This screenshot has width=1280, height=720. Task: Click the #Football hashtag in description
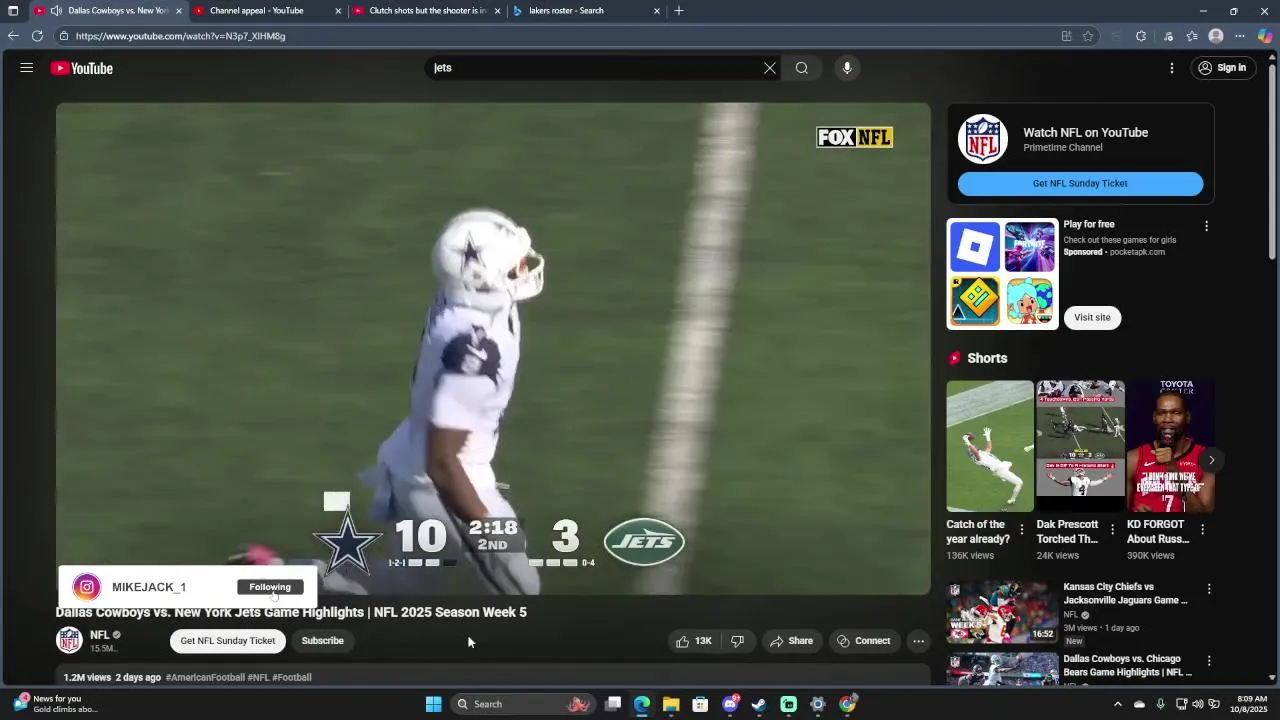point(292,678)
